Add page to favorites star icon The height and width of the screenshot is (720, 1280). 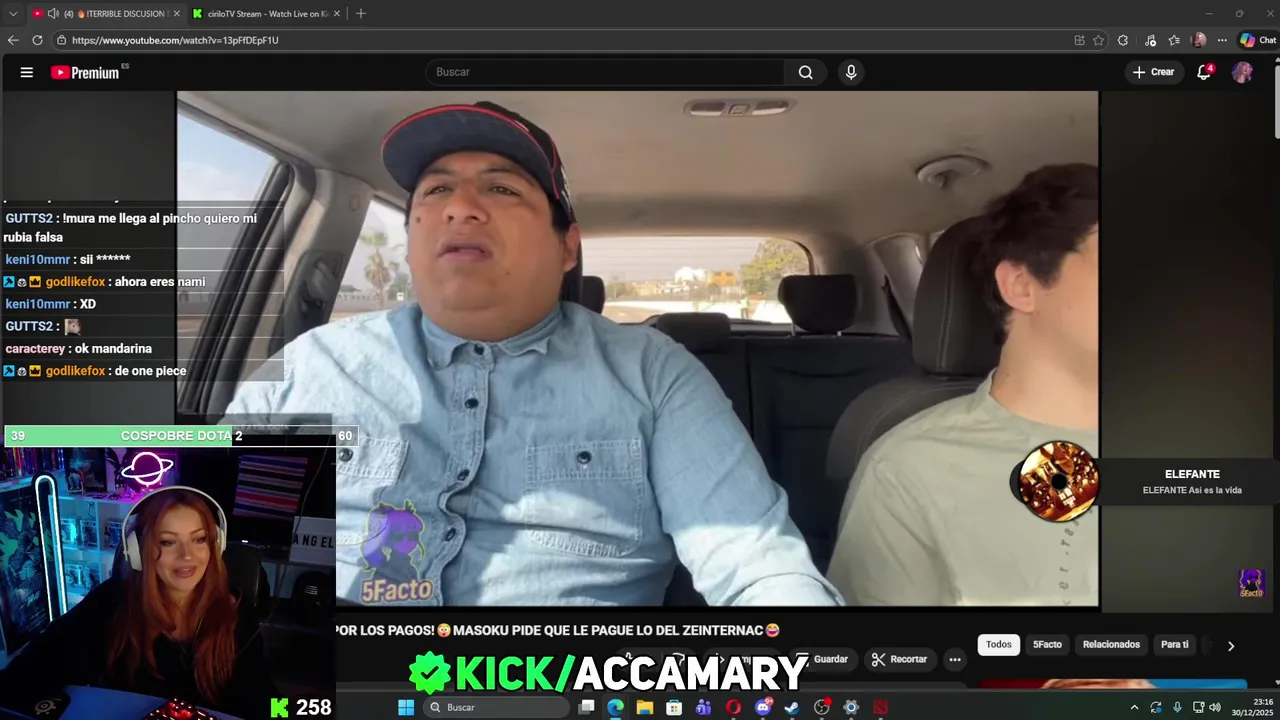coord(1098,40)
